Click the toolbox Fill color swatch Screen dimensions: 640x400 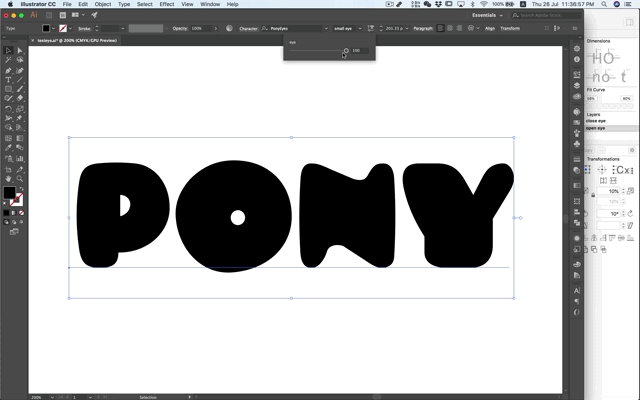coord(9,193)
